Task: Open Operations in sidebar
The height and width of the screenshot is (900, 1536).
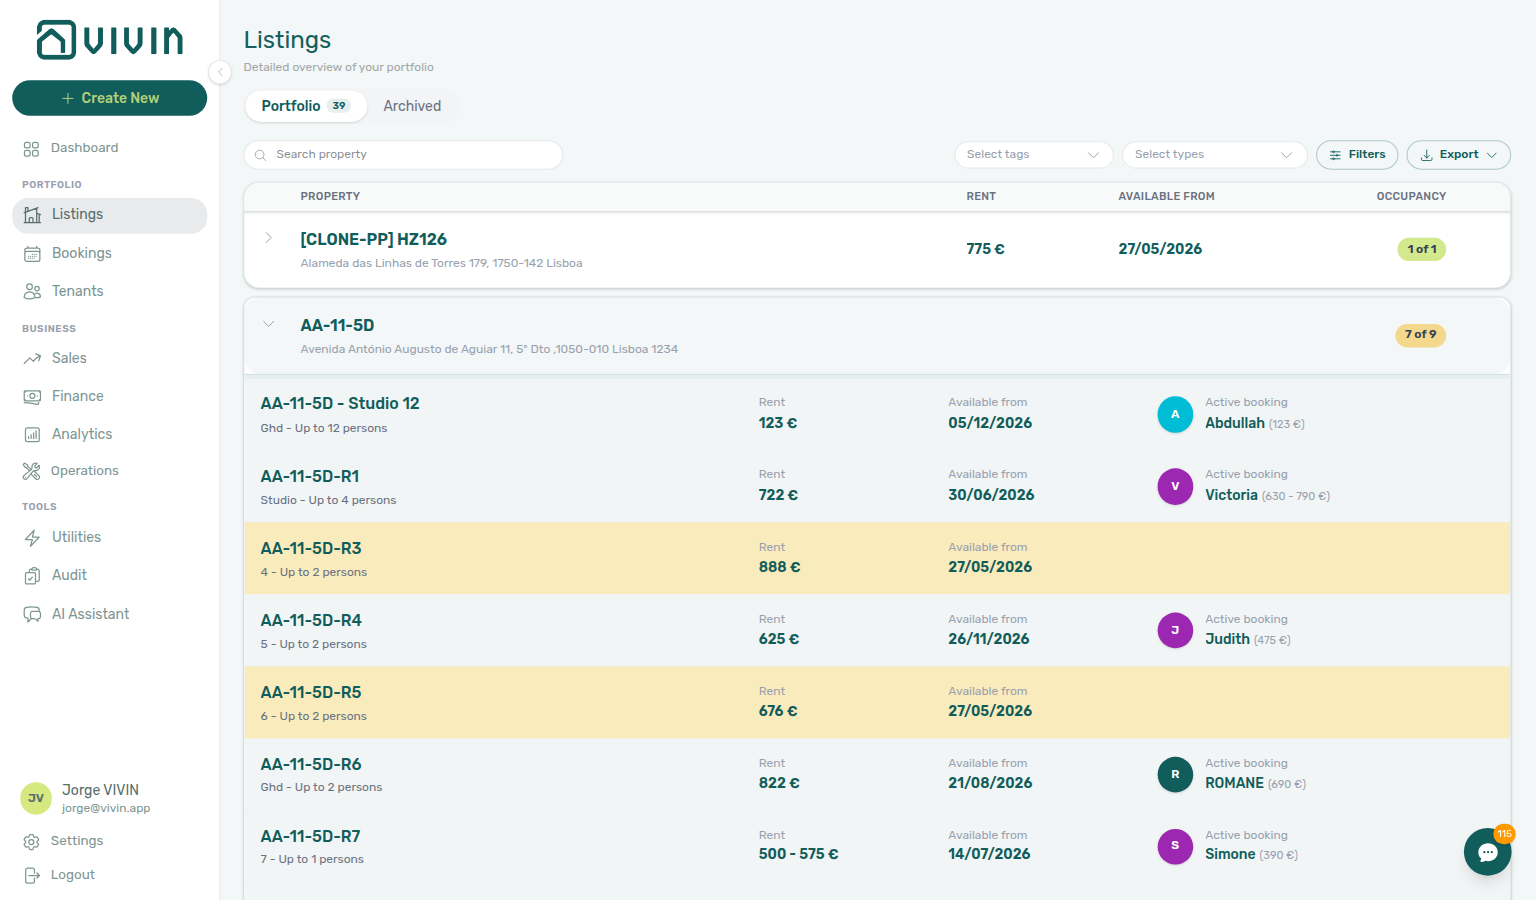Action: point(109,471)
